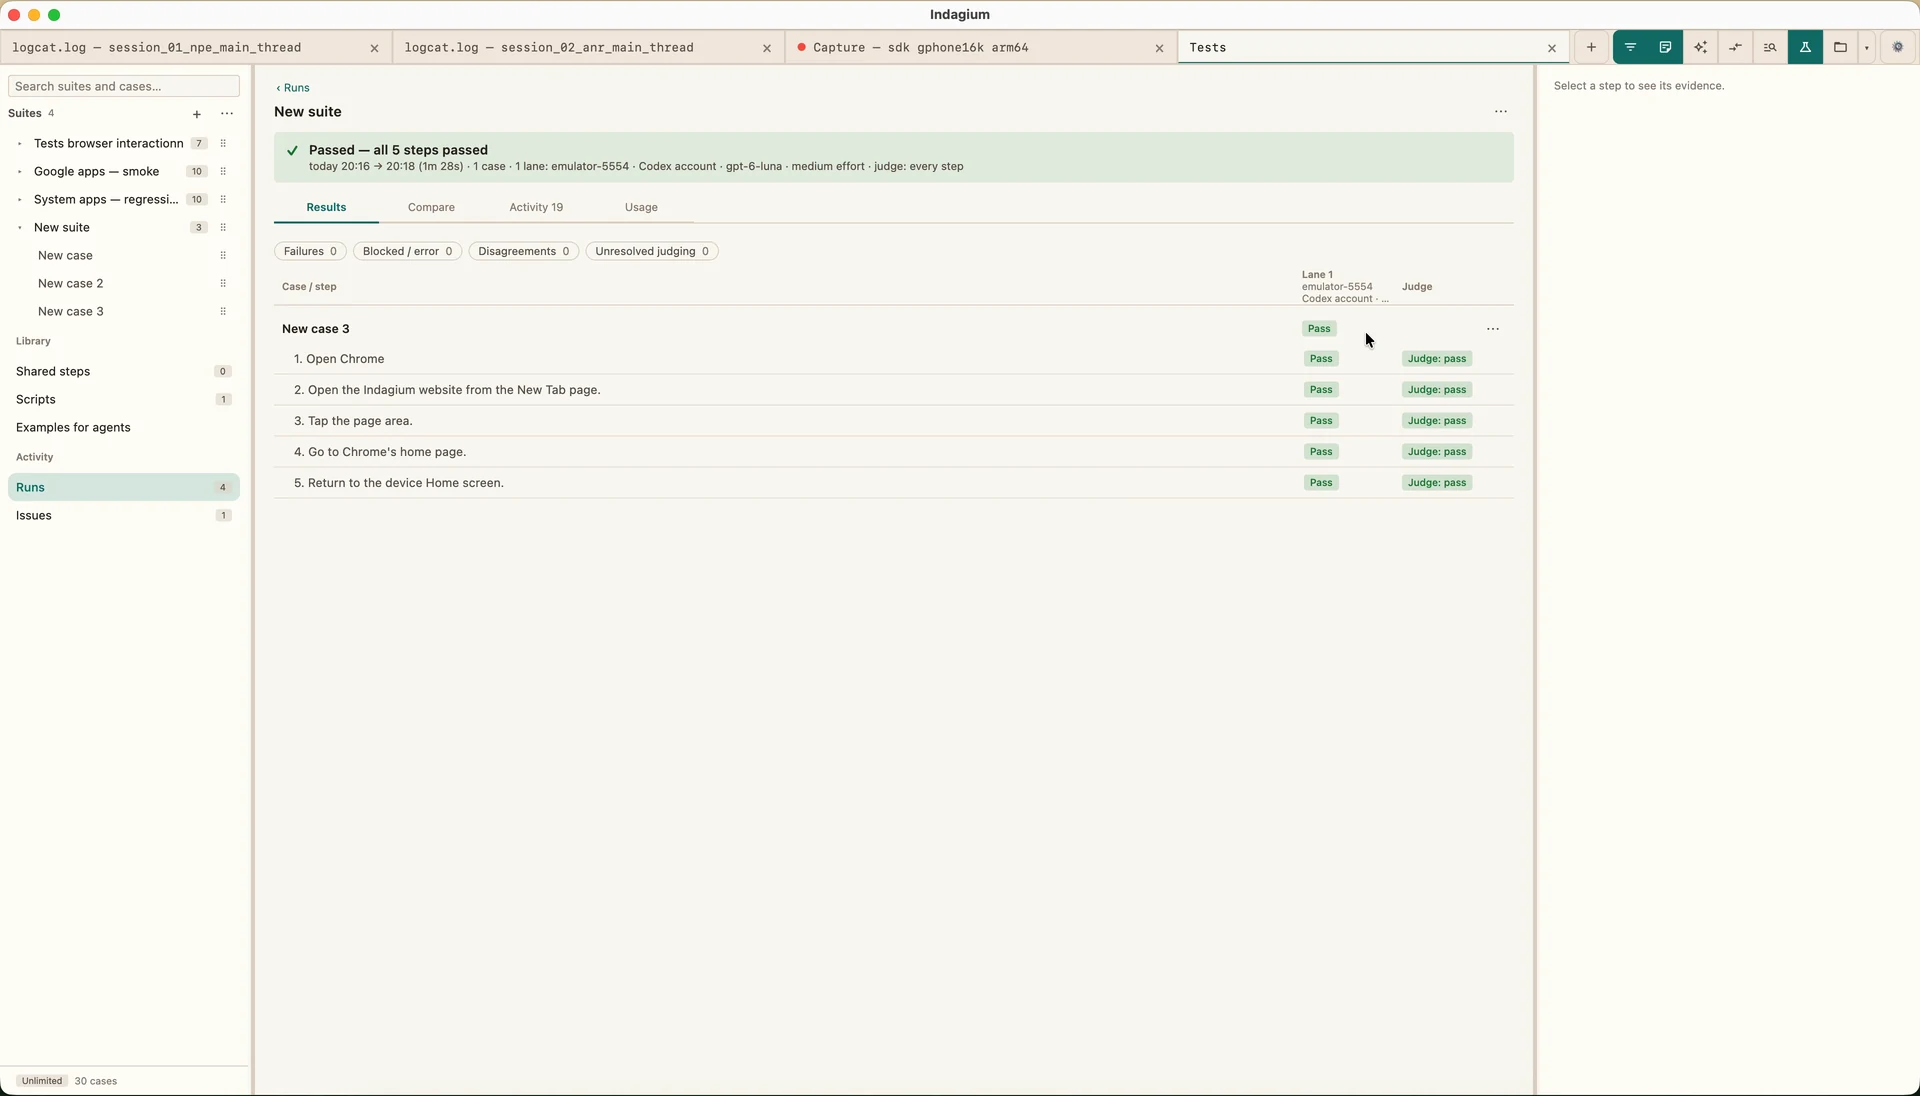Open New case 3 row ellipsis menu

click(1493, 329)
